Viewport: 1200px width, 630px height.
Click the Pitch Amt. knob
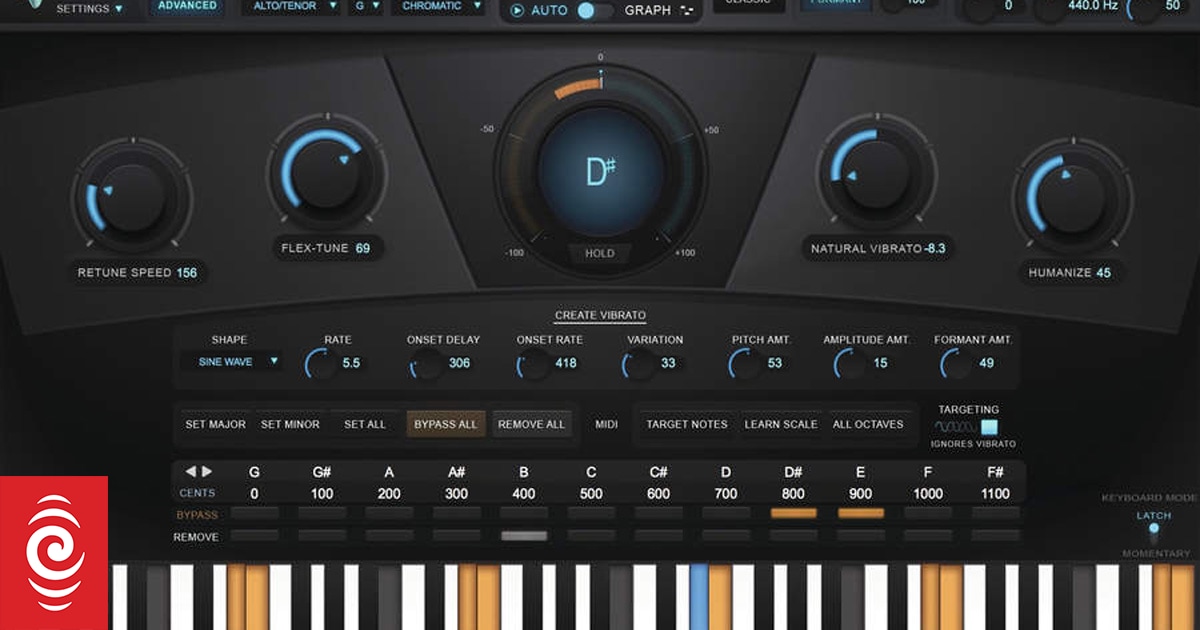point(745,364)
